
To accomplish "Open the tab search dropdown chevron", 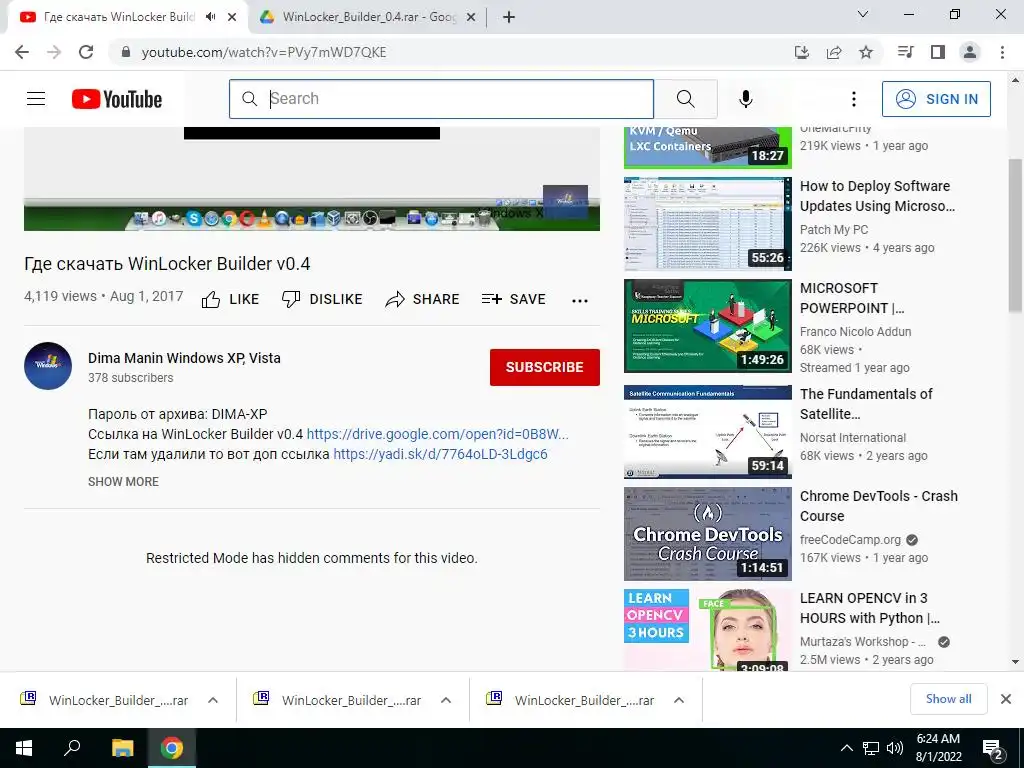I will [863, 14].
